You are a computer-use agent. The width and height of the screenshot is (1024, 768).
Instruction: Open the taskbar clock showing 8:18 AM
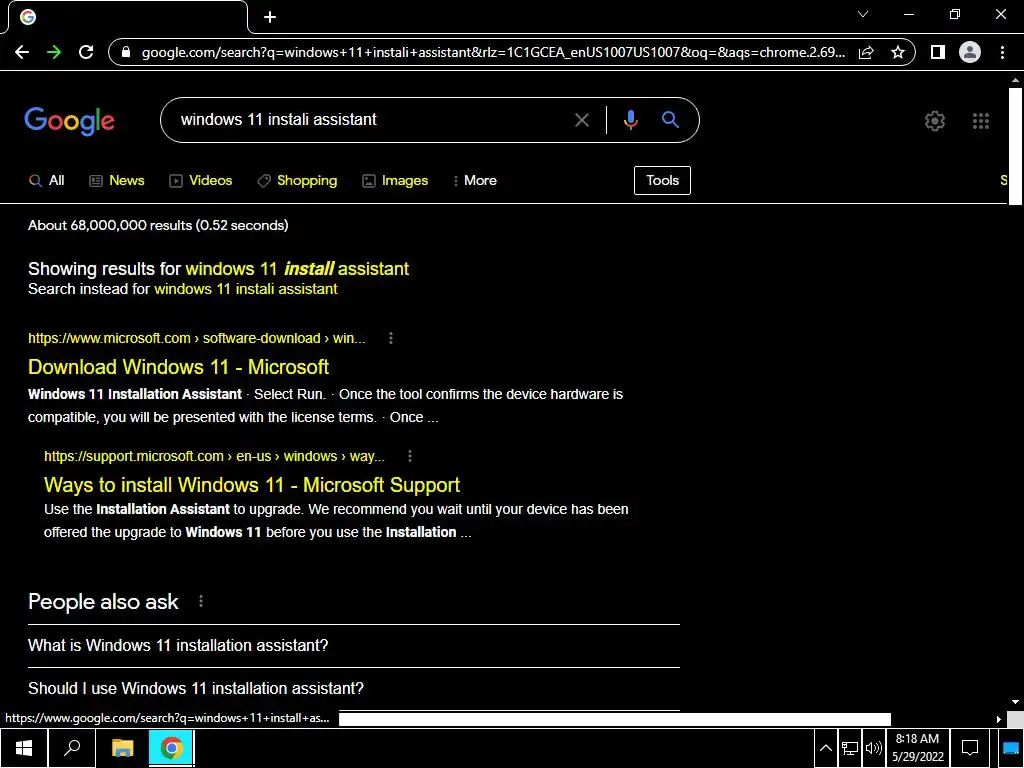[918, 748]
